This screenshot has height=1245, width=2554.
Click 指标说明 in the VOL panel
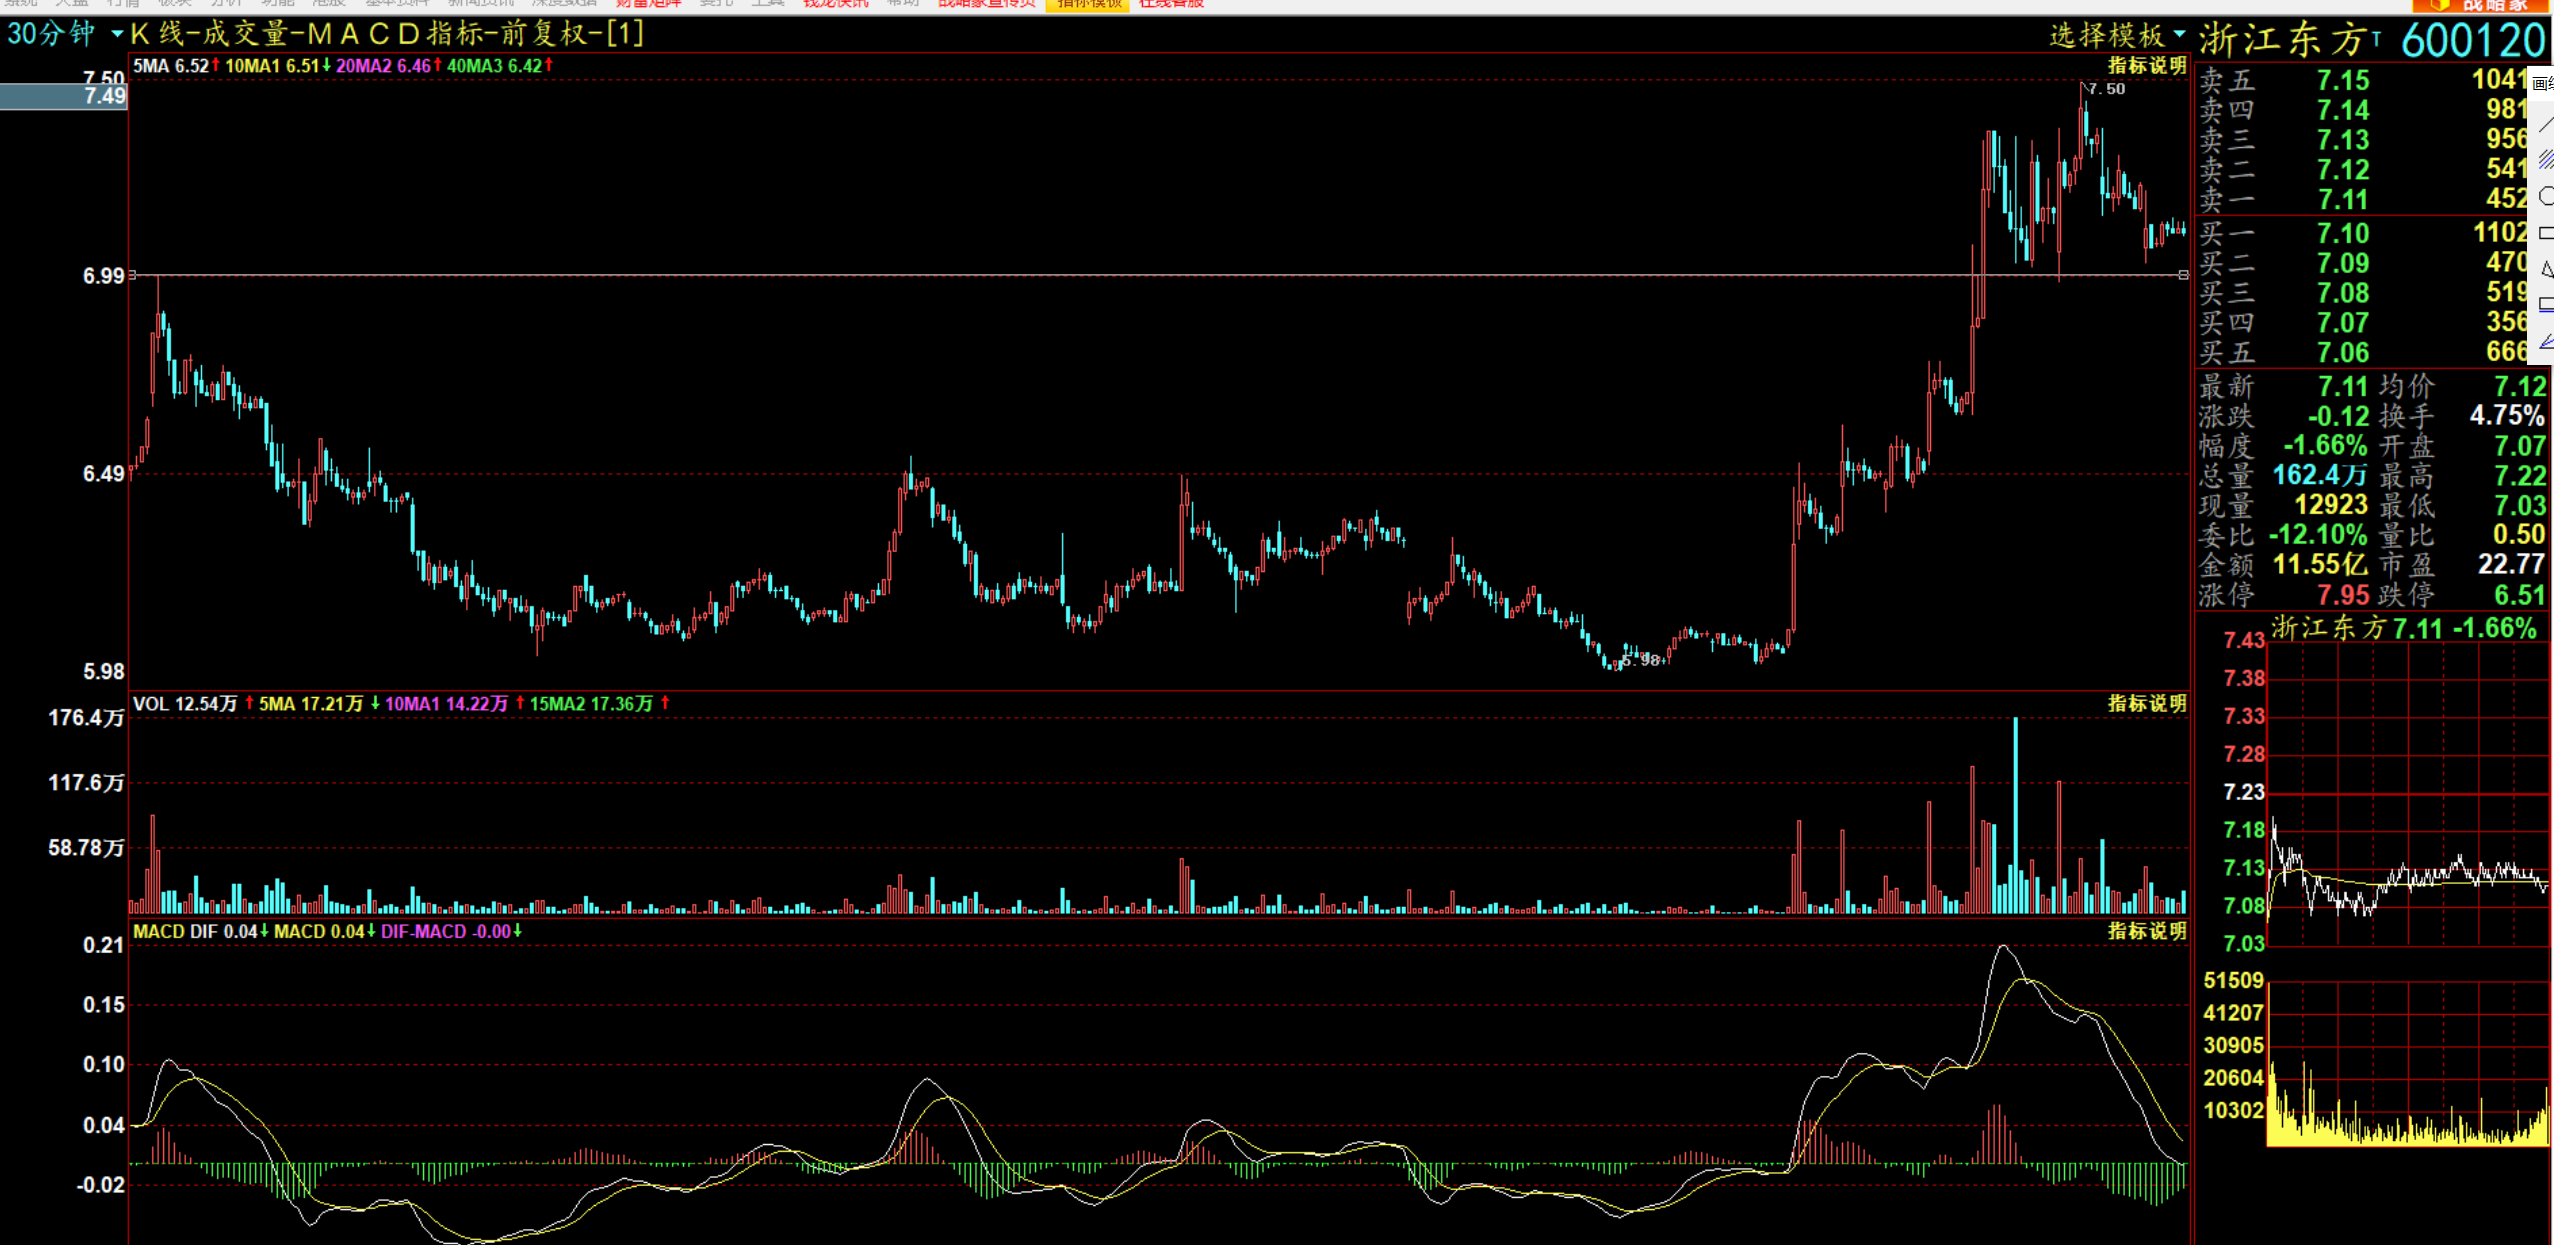coord(2146,703)
